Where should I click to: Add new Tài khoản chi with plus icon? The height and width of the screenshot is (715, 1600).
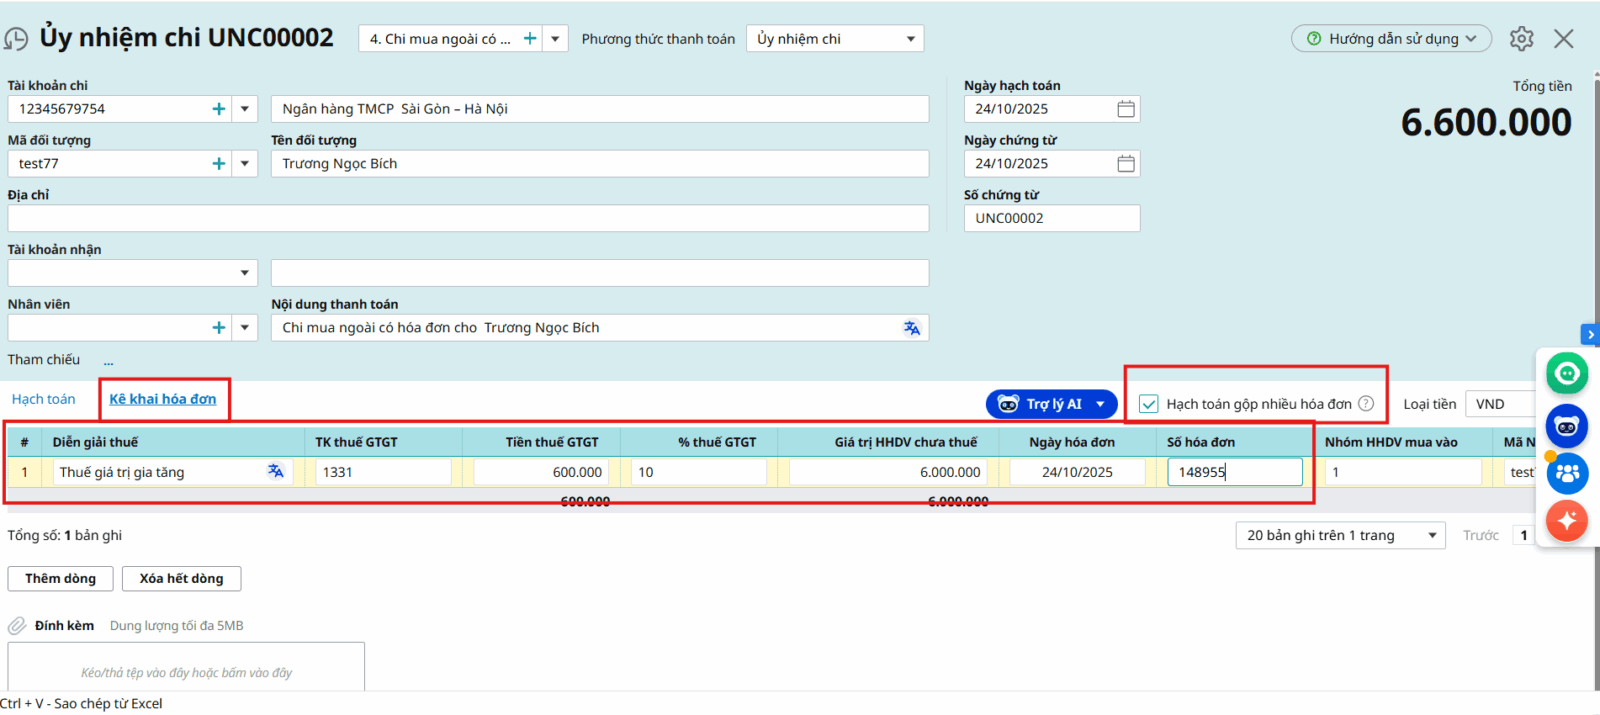pos(219,109)
